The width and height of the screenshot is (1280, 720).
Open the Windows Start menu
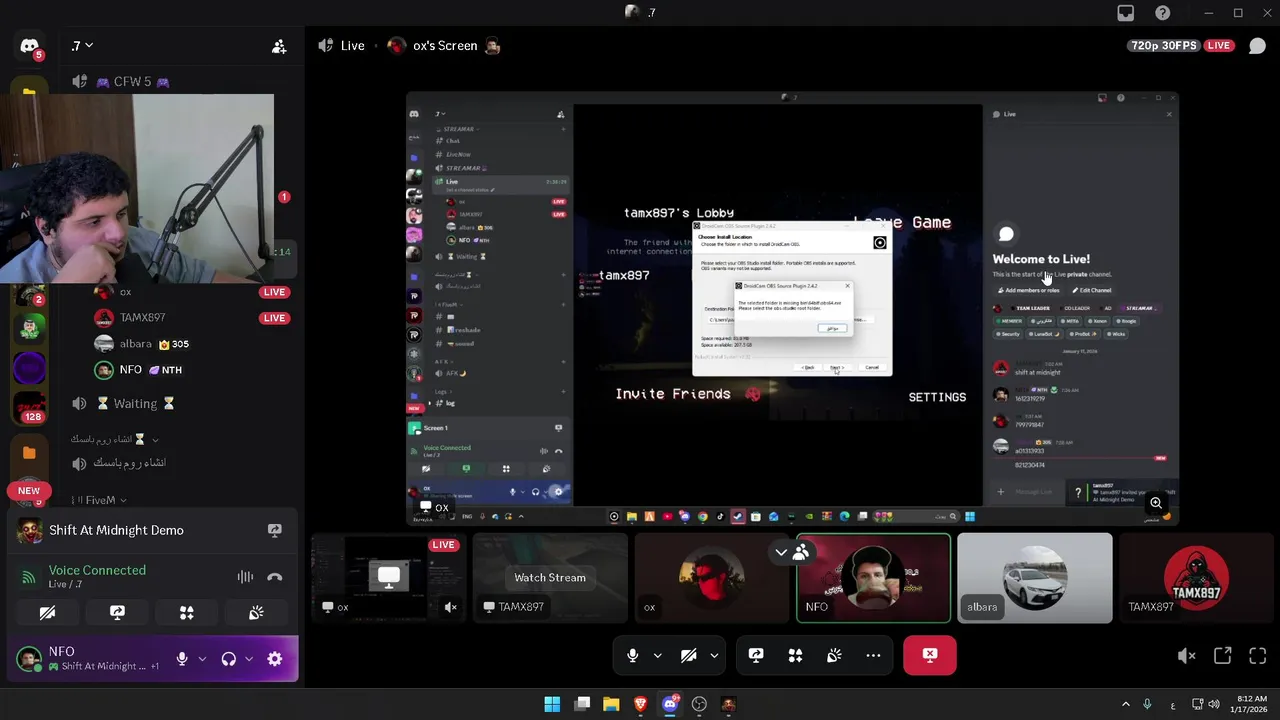click(x=552, y=704)
